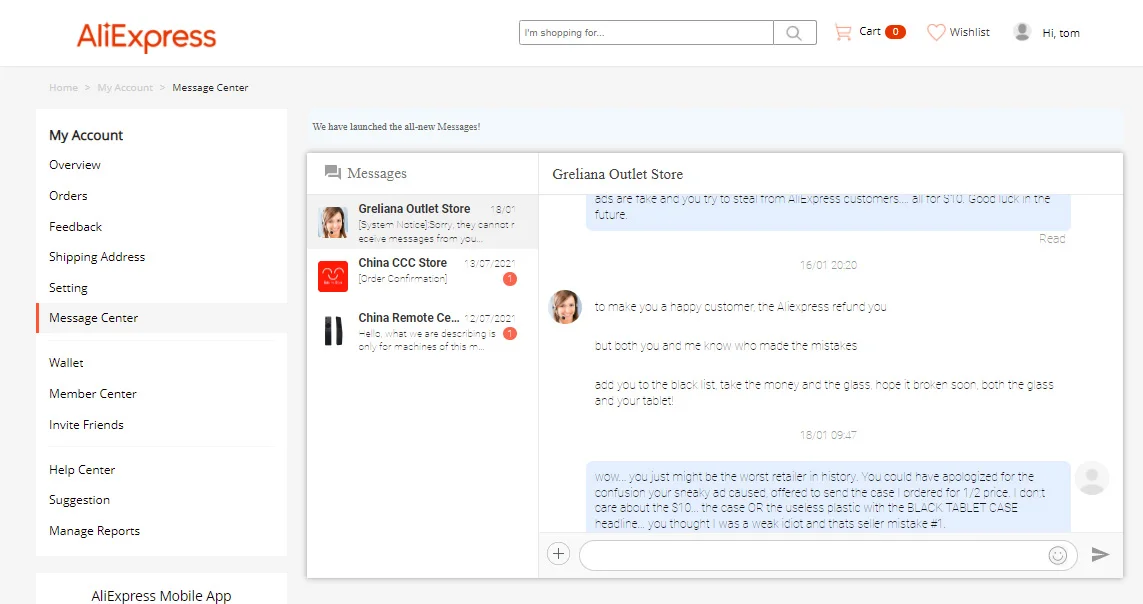Click the unread badge on China CCC Store

coord(510,279)
